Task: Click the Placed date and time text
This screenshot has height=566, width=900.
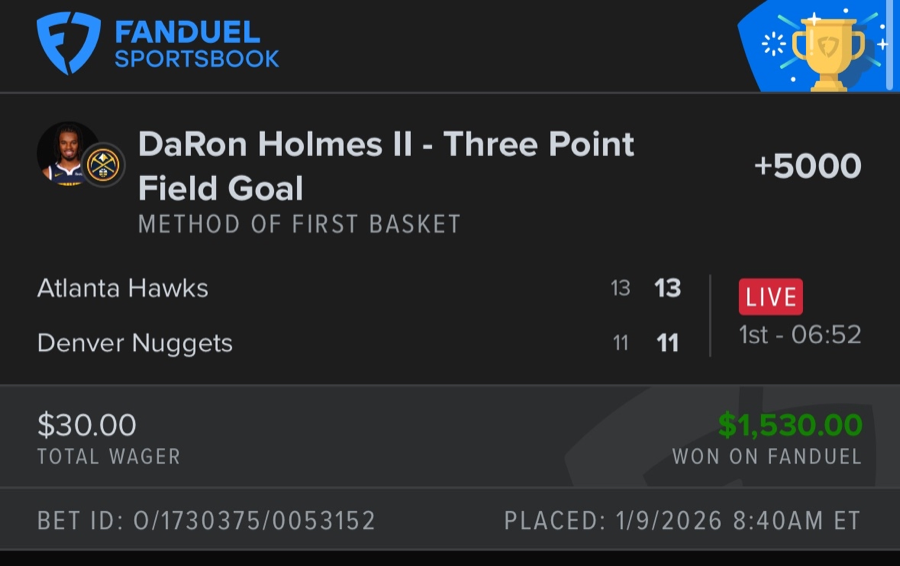Action: pyautogui.click(x=682, y=521)
